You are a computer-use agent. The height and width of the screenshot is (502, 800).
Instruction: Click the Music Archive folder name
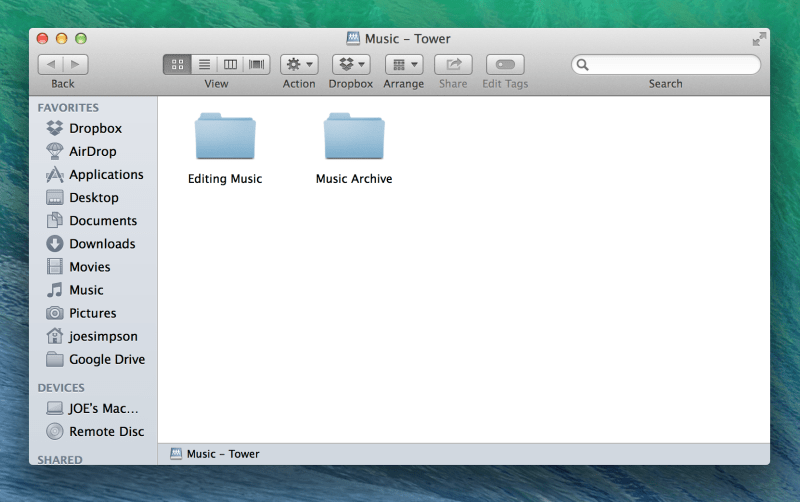tap(354, 179)
